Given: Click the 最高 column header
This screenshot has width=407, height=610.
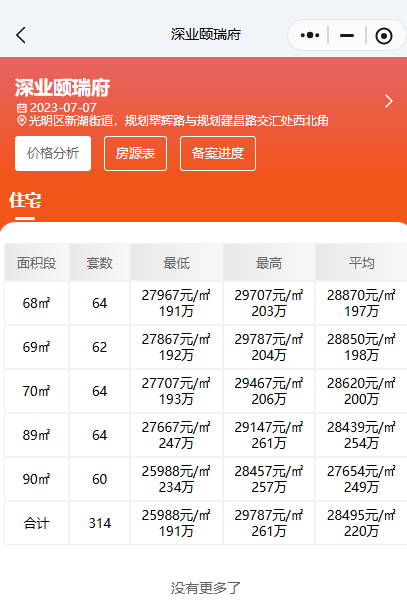Looking at the screenshot, I should click(x=269, y=263).
